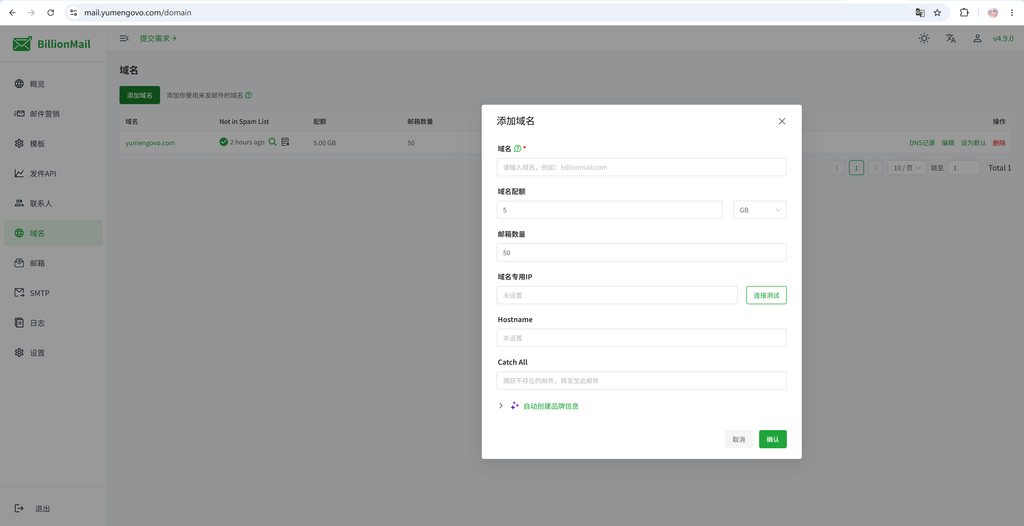
Task: Open the browser profile avatar
Action: pos(993,12)
